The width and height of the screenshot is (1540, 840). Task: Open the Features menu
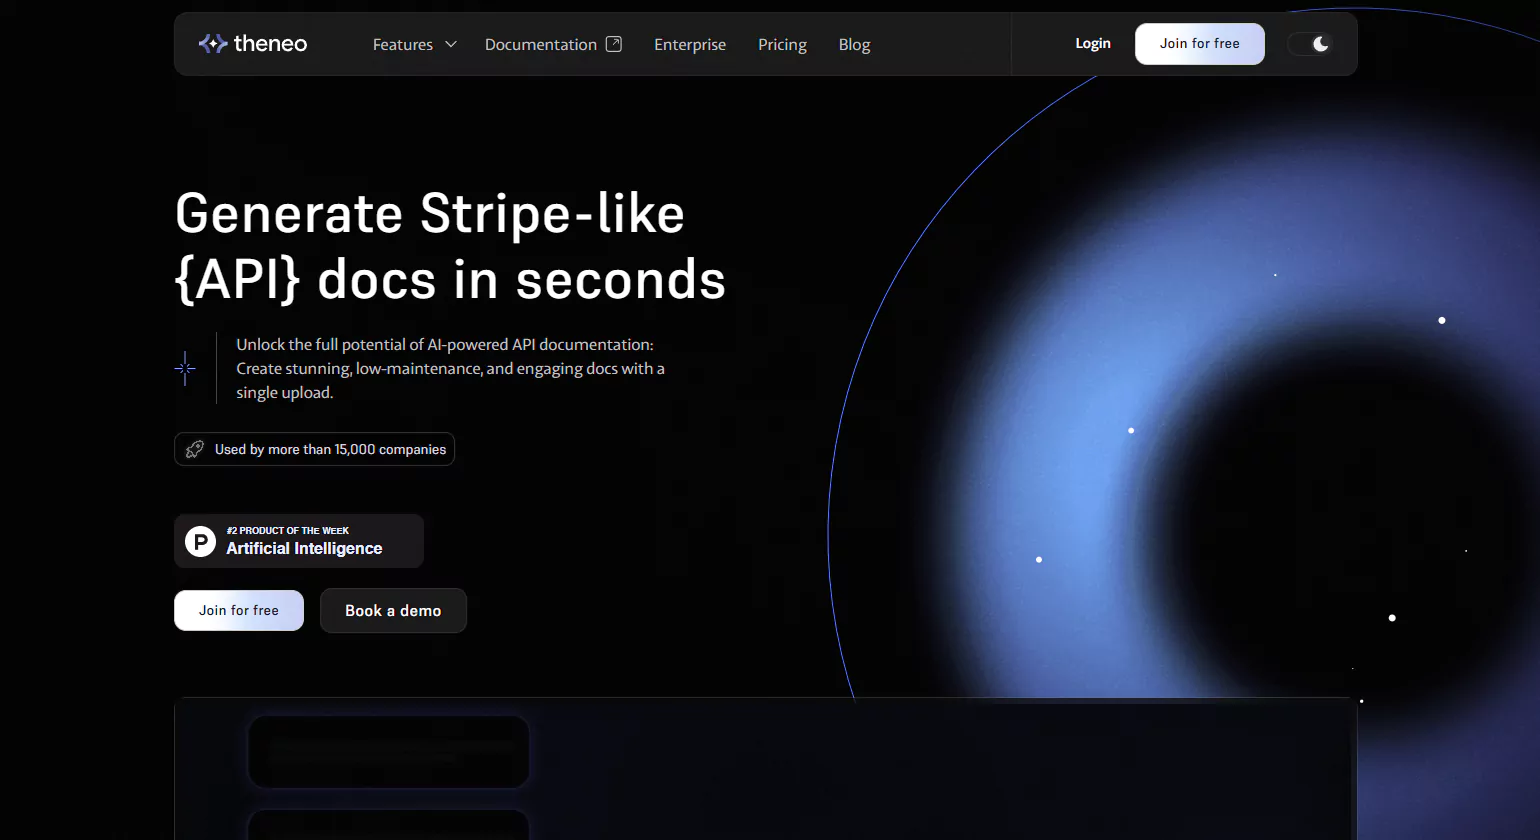click(403, 45)
